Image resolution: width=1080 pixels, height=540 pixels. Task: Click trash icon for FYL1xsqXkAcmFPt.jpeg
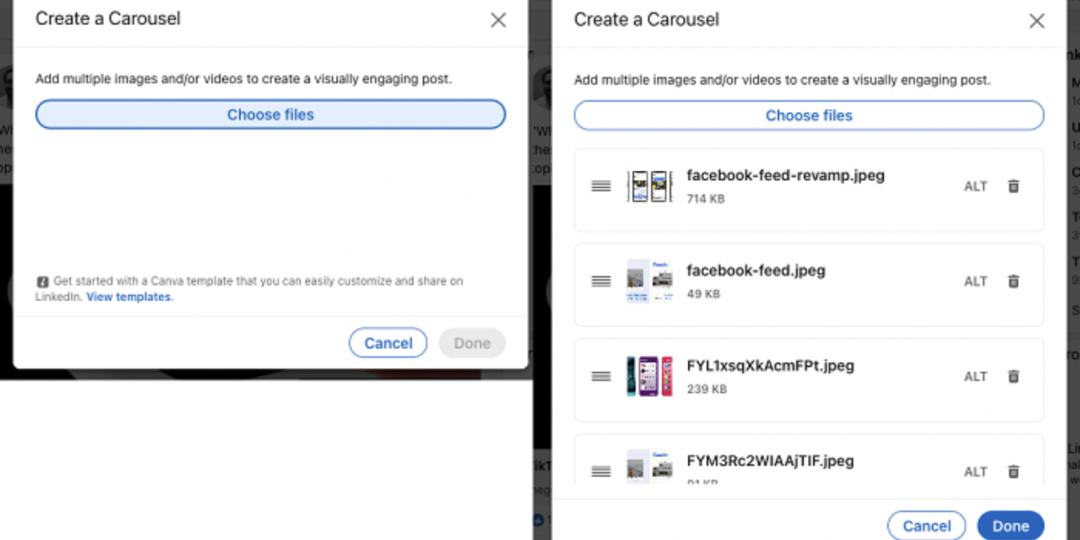point(1013,377)
